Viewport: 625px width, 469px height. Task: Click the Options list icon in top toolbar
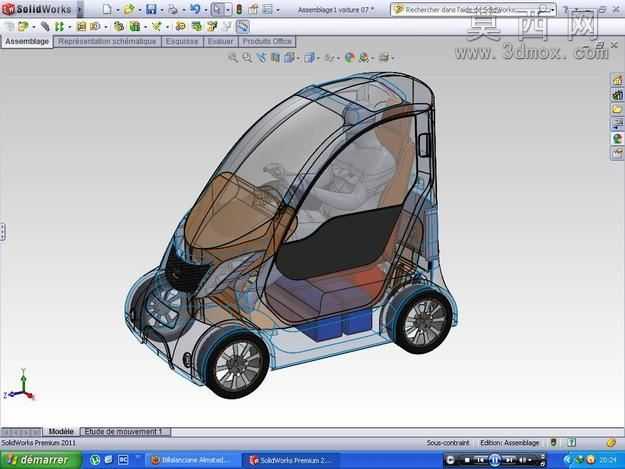pos(268,9)
